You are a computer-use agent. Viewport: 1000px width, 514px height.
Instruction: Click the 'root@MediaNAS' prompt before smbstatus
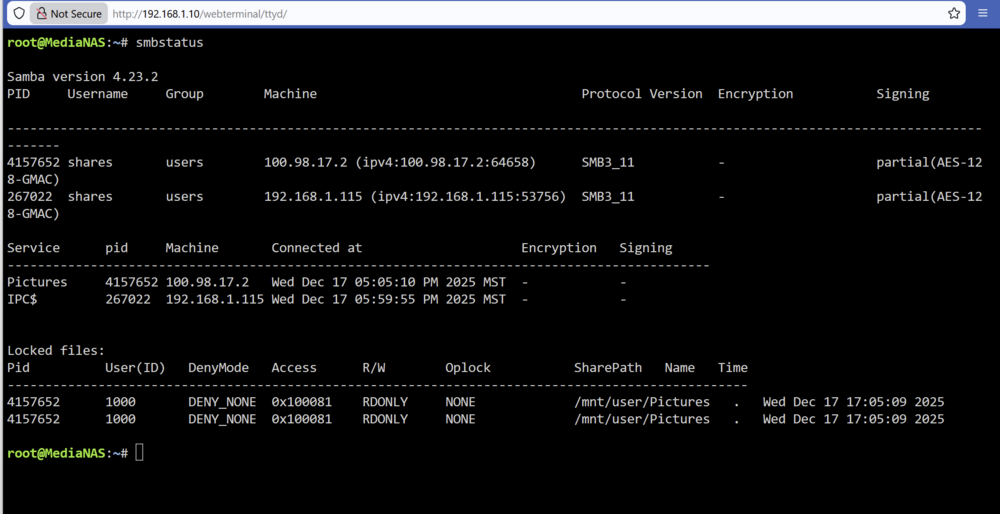56,43
